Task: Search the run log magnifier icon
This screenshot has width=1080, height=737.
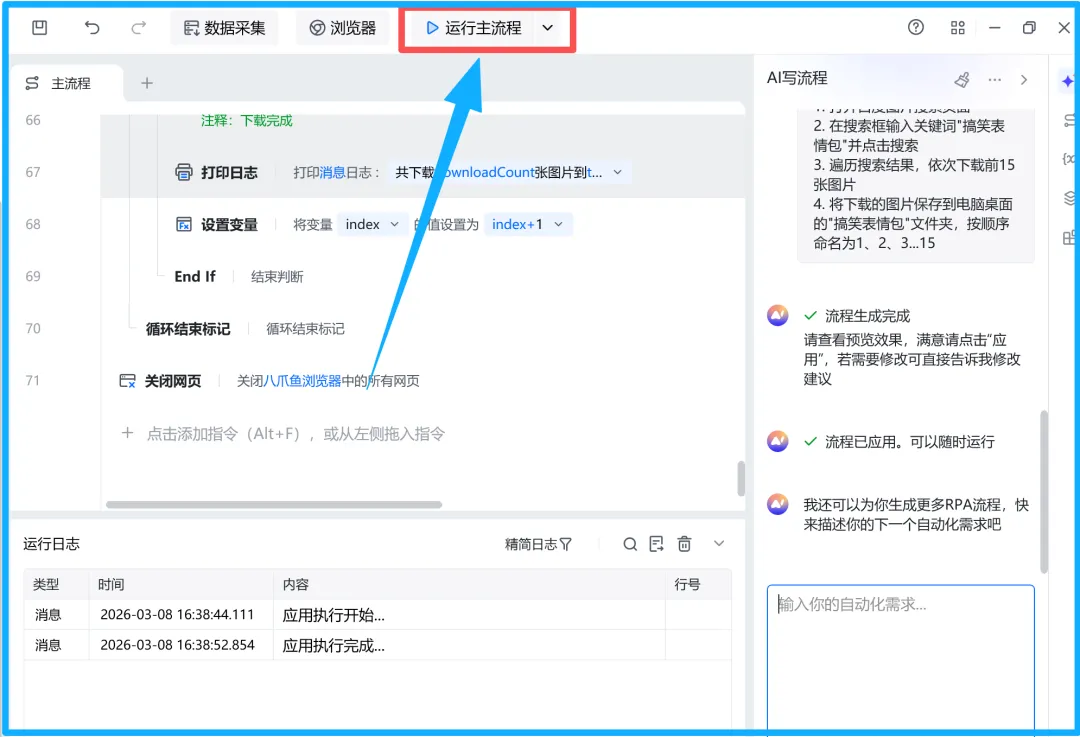Action: click(x=630, y=544)
